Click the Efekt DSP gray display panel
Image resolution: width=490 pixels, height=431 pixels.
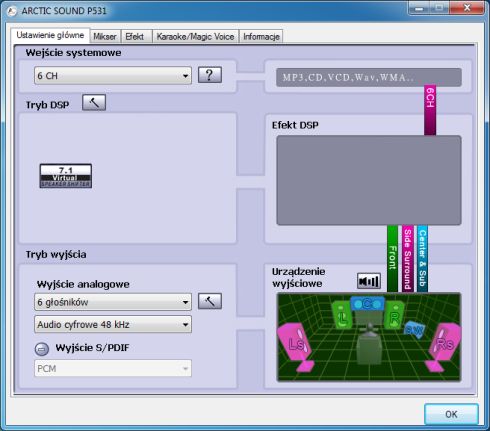tap(369, 180)
